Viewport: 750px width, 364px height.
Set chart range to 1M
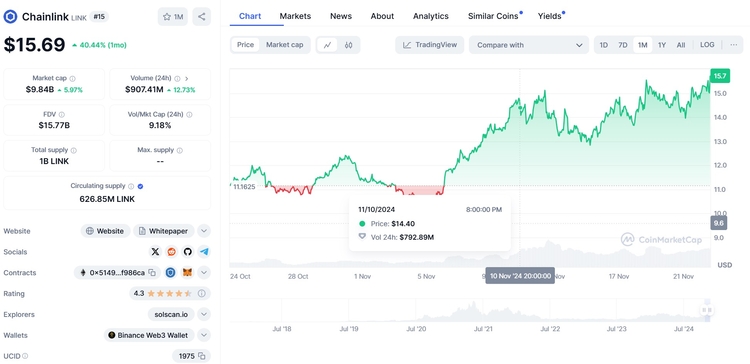642,45
